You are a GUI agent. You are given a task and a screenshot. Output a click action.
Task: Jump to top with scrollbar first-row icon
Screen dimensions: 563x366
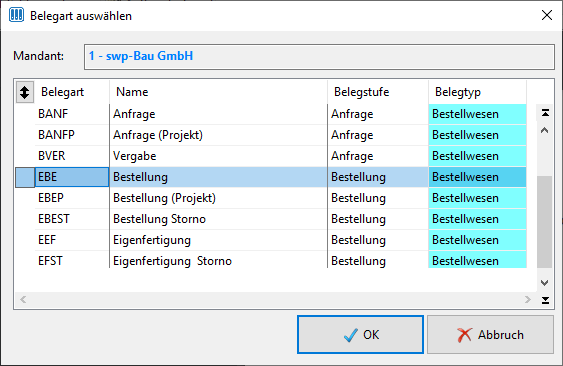click(545, 113)
